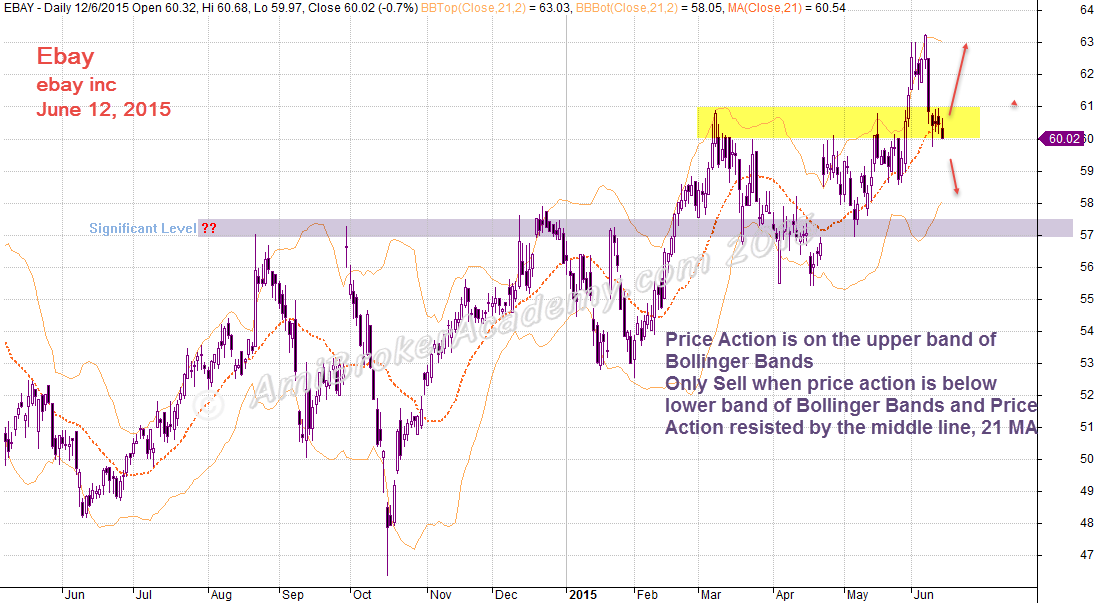Click the 'June 12, 2015' date label
1098x603 pixels.
coord(104,109)
